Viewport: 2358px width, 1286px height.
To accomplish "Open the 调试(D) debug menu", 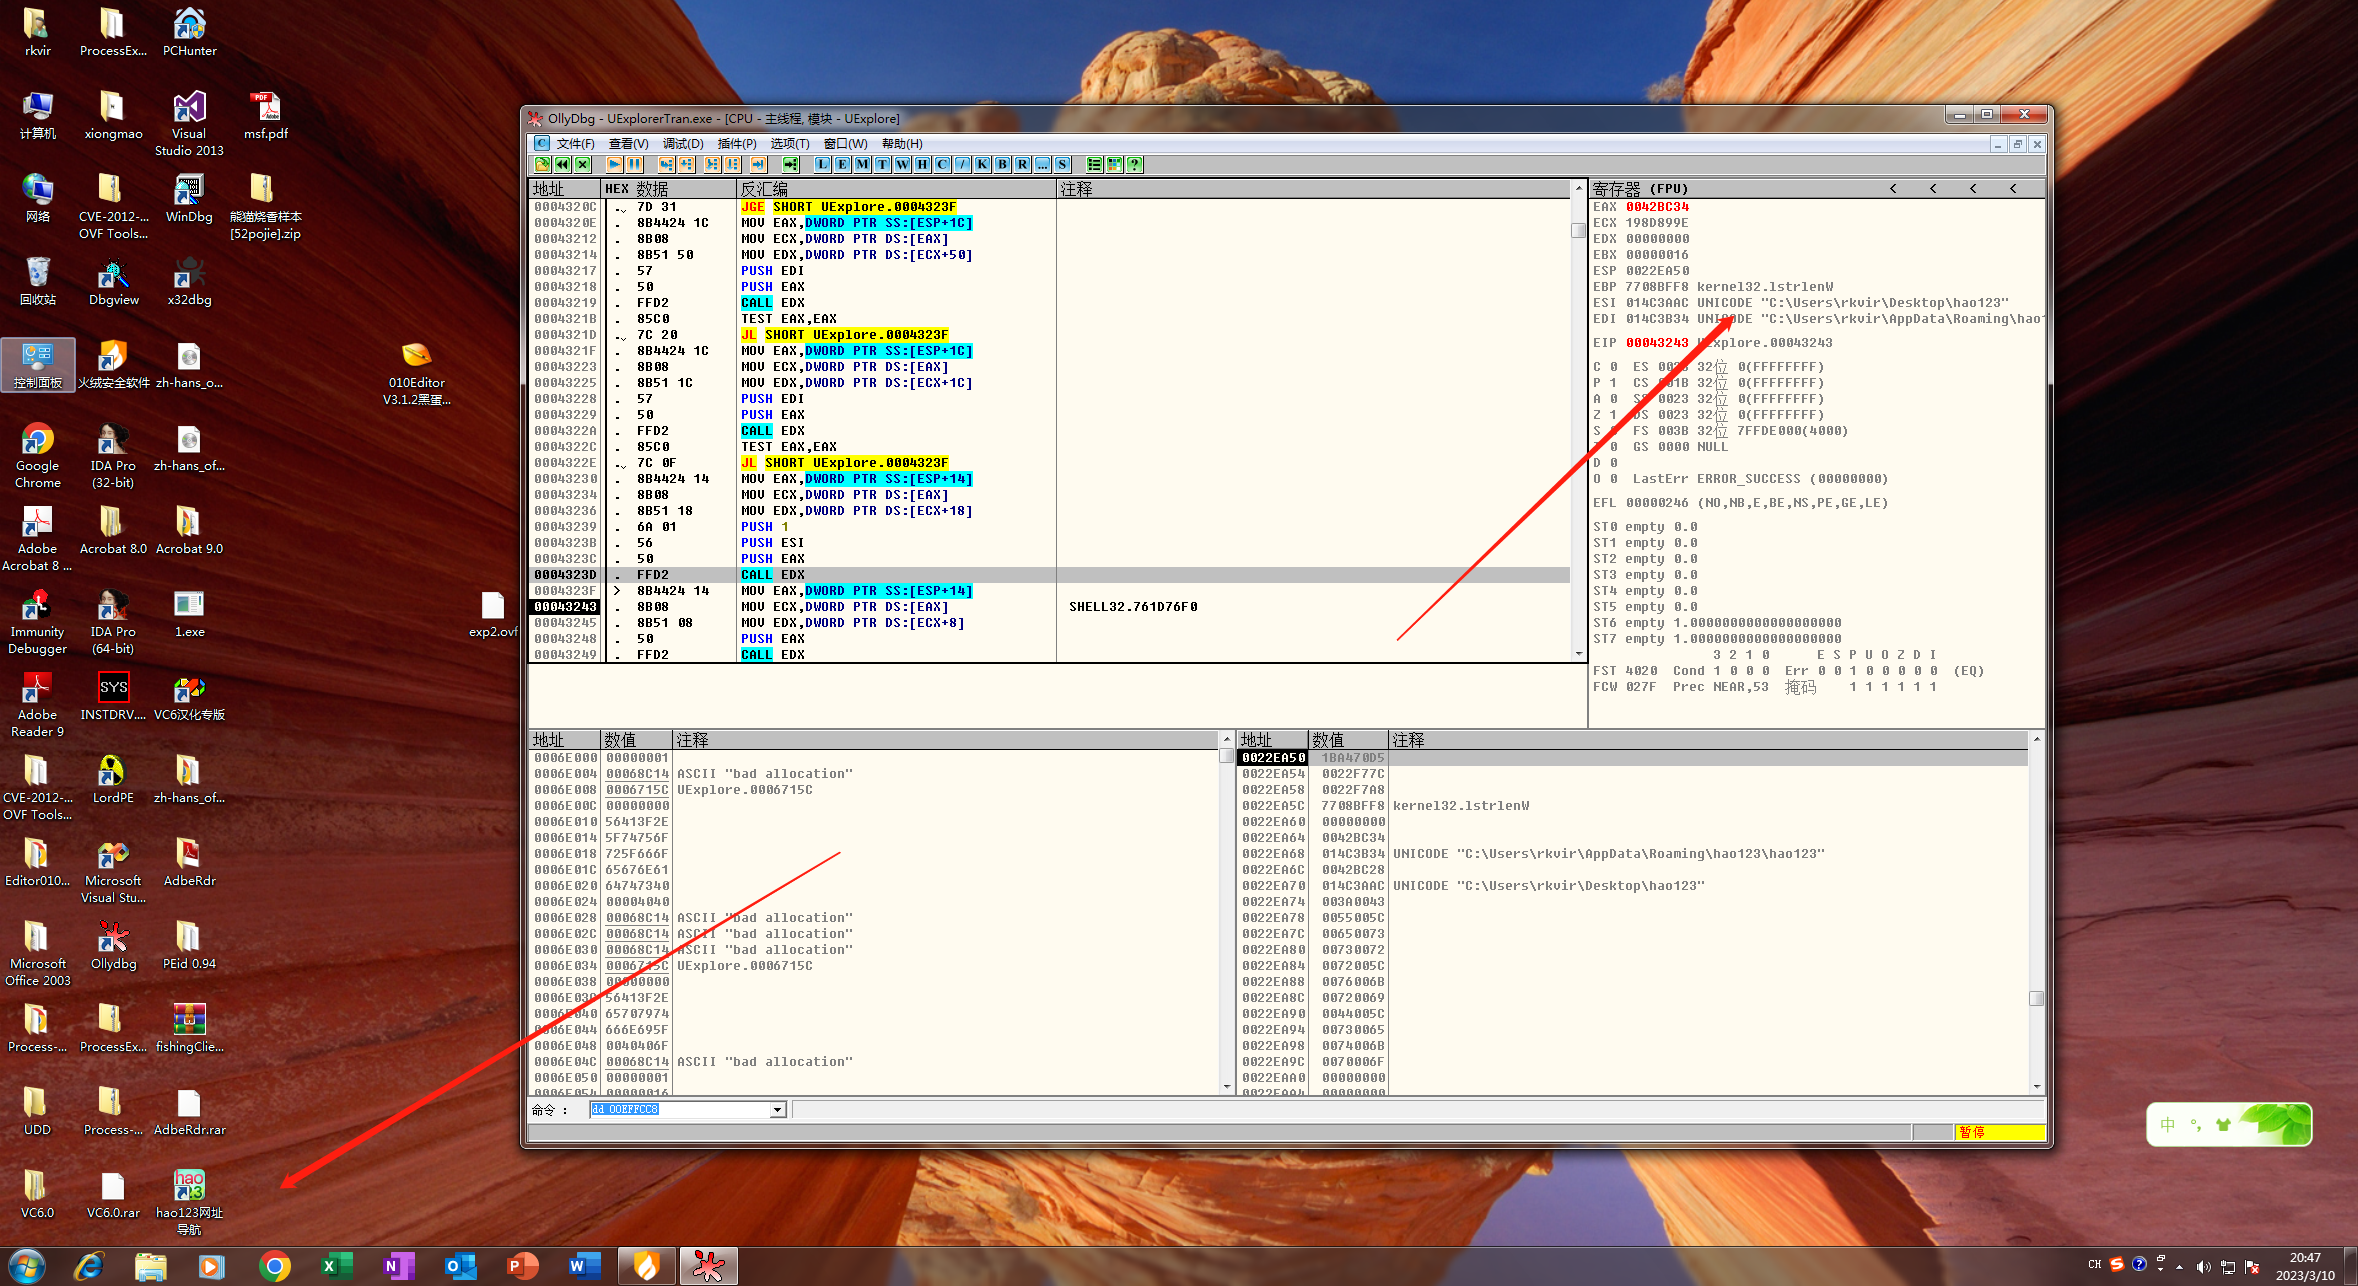I will 682,144.
